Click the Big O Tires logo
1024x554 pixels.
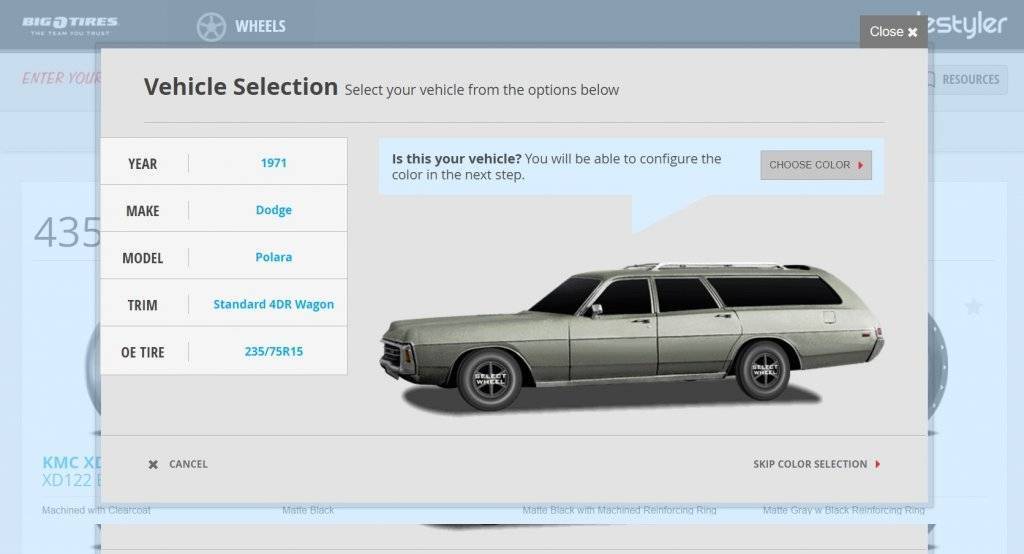[x=70, y=25]
